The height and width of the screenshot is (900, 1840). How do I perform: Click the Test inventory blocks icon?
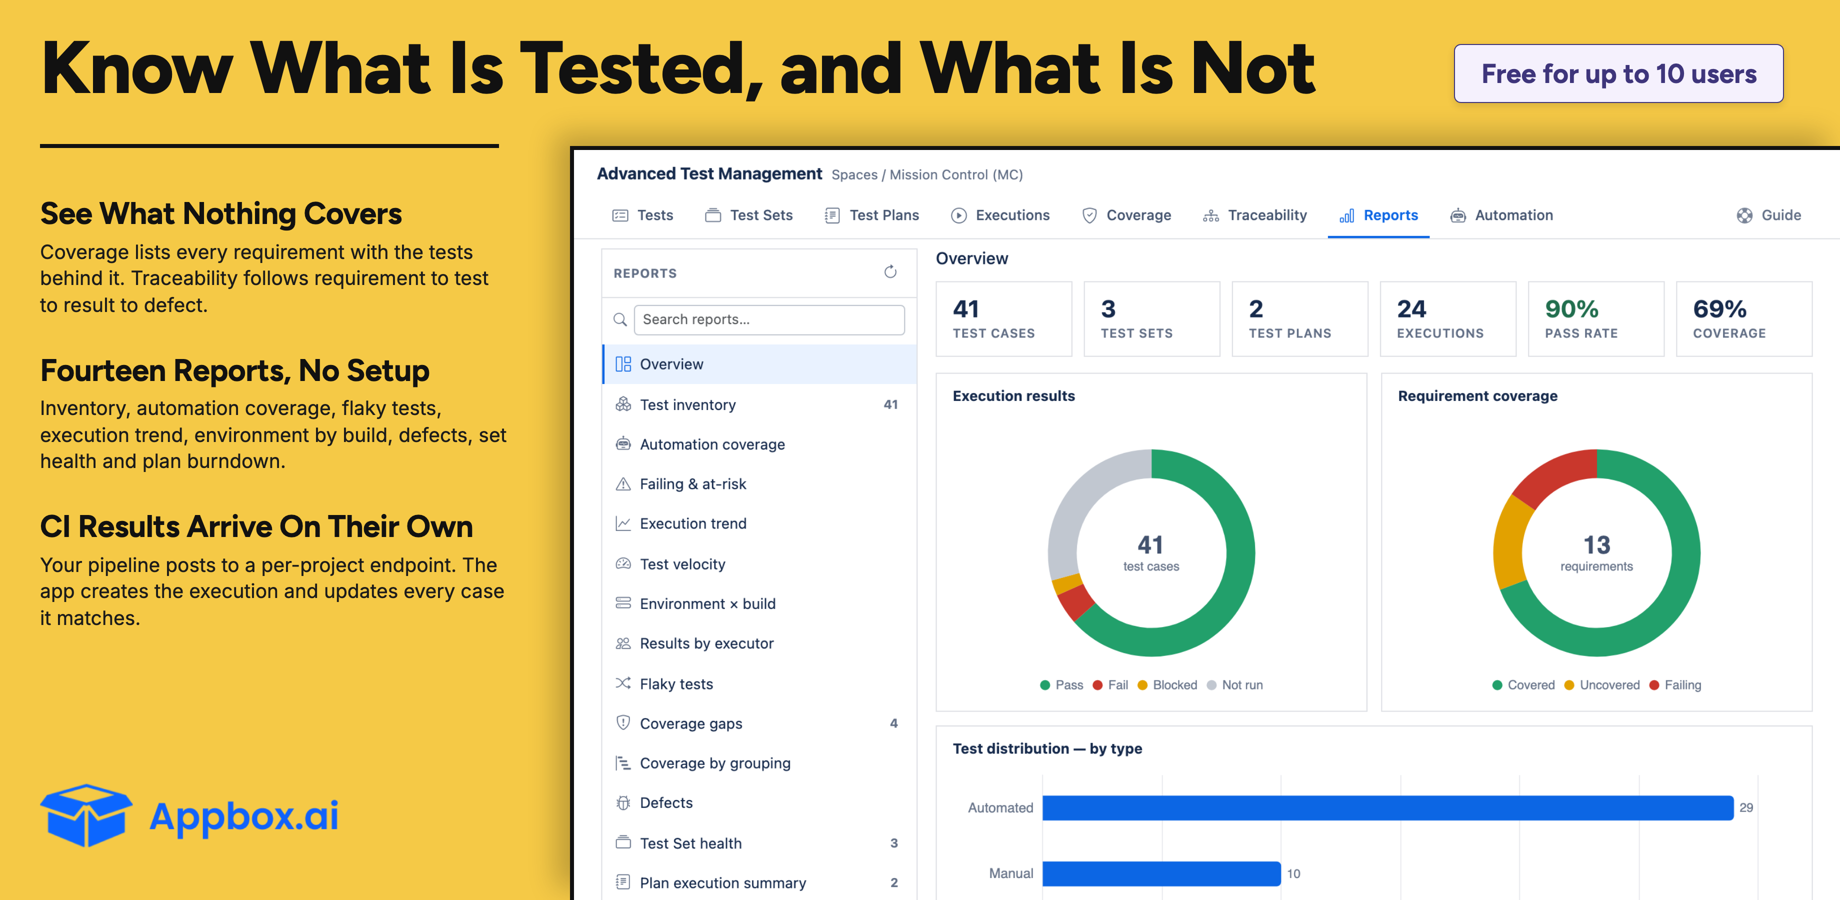623,404
